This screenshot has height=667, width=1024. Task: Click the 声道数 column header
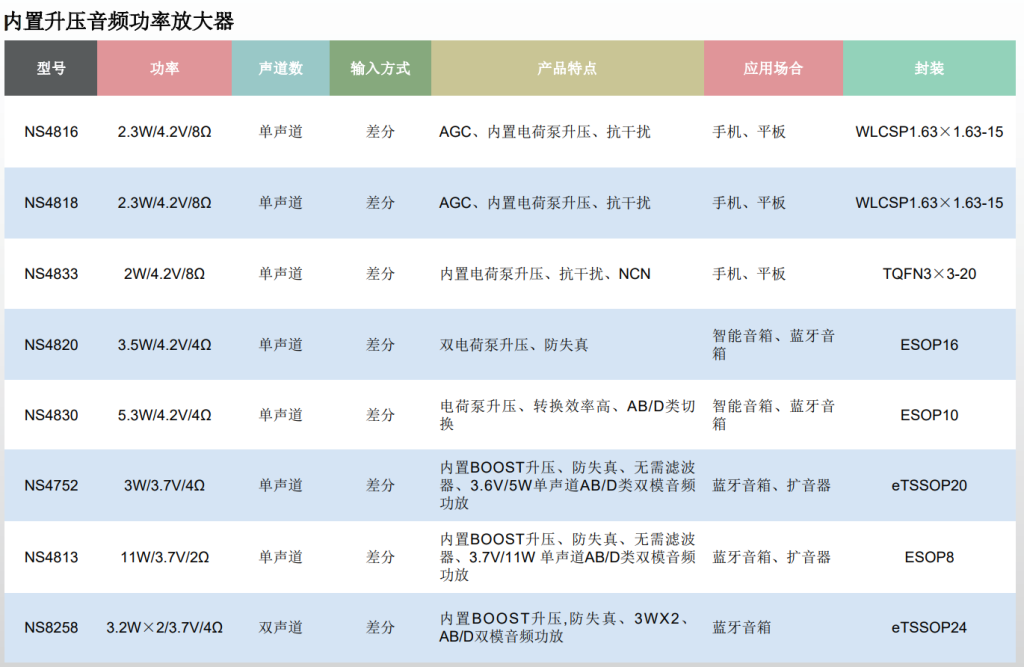coord(281,68)
